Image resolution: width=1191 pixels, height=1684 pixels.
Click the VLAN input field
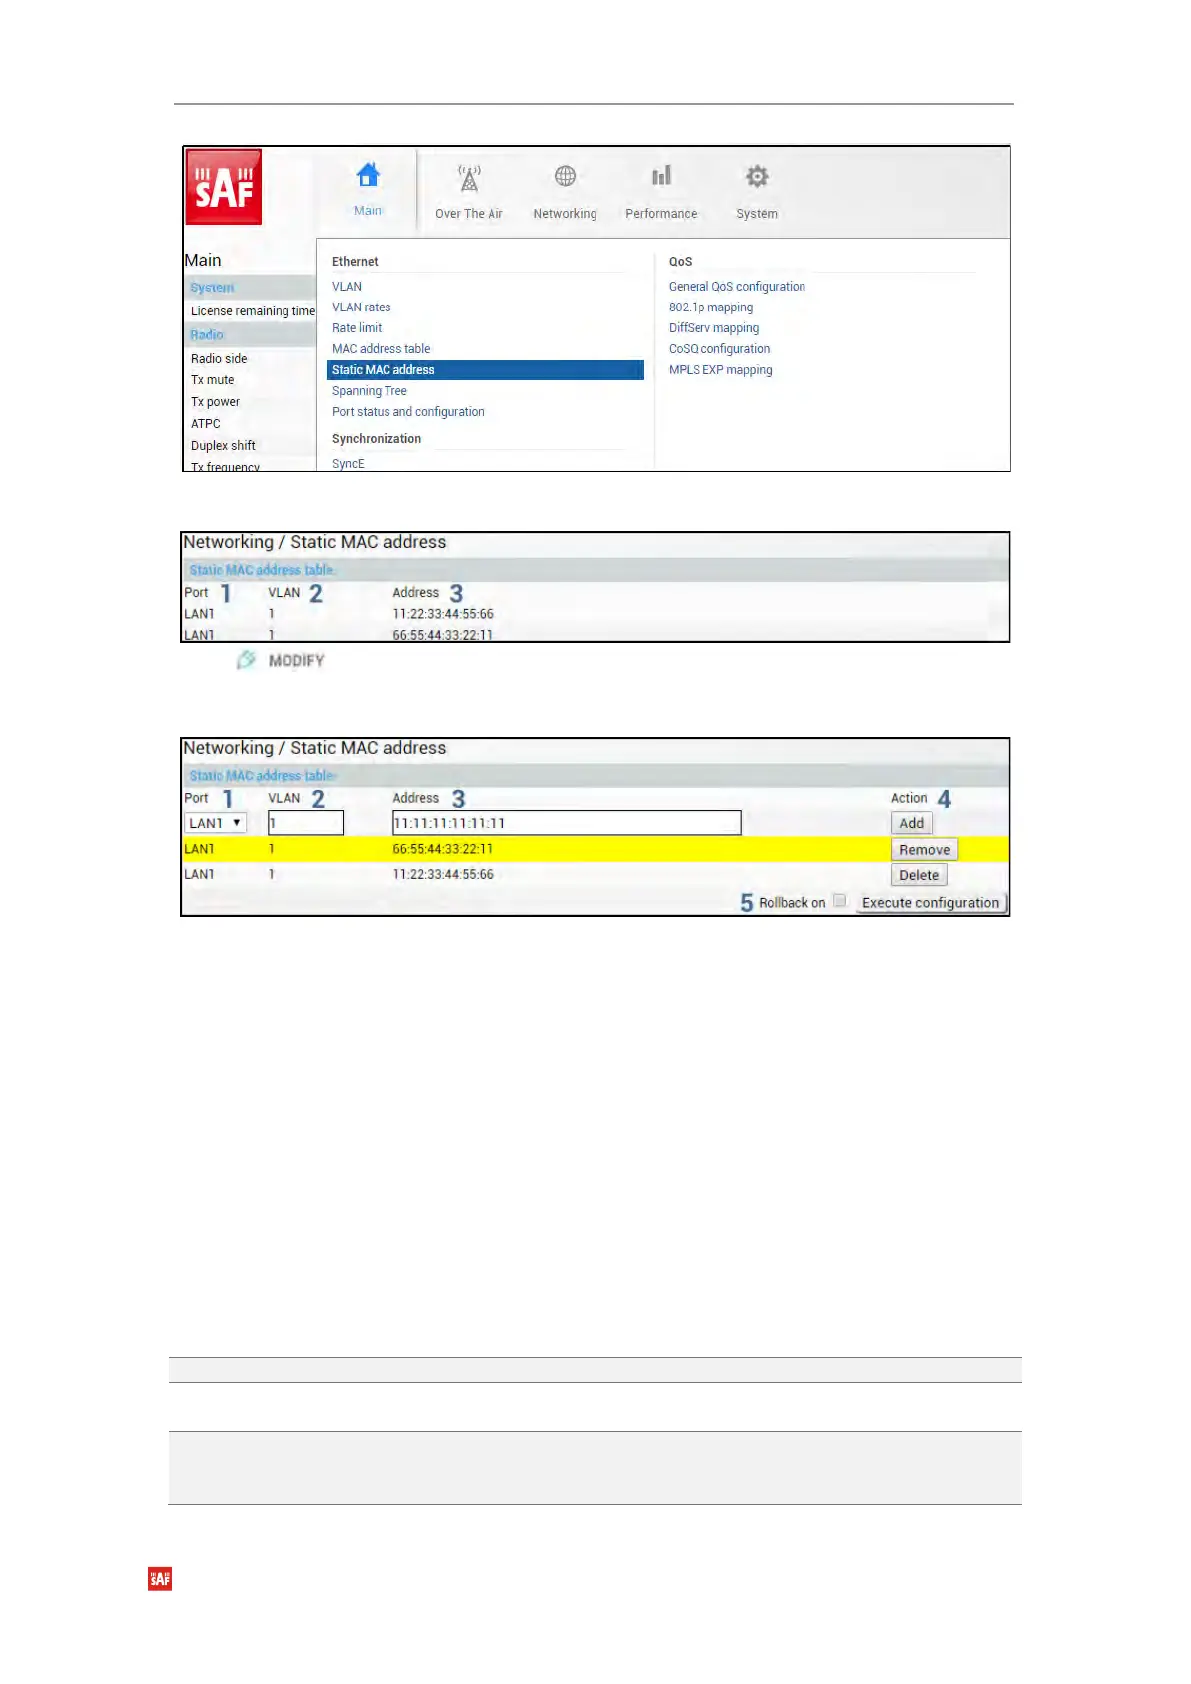306,823
